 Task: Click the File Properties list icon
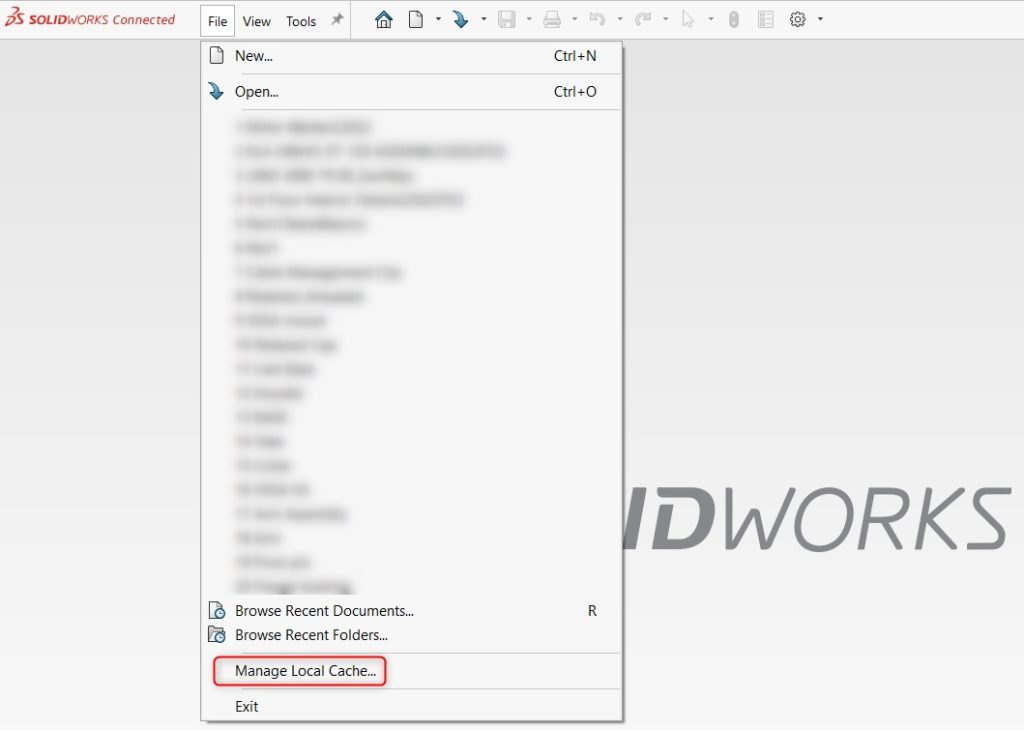[765, 20]
